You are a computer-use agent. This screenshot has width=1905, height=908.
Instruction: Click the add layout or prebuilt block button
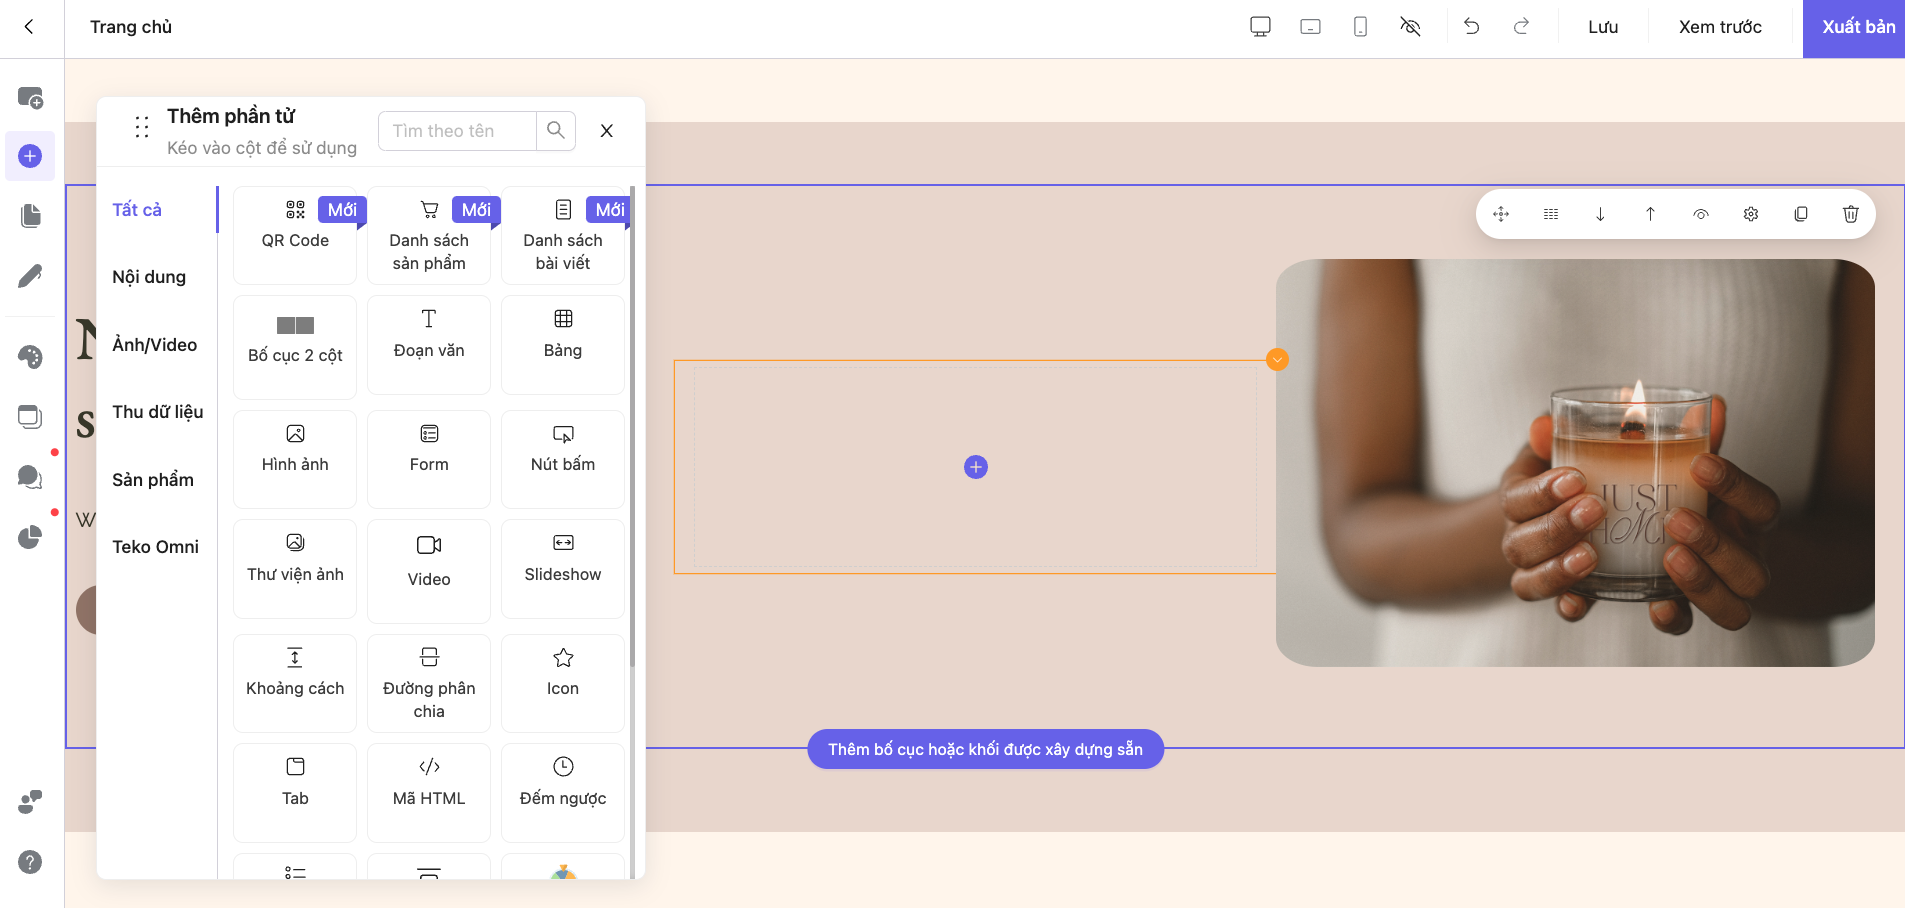coord(985,749)
